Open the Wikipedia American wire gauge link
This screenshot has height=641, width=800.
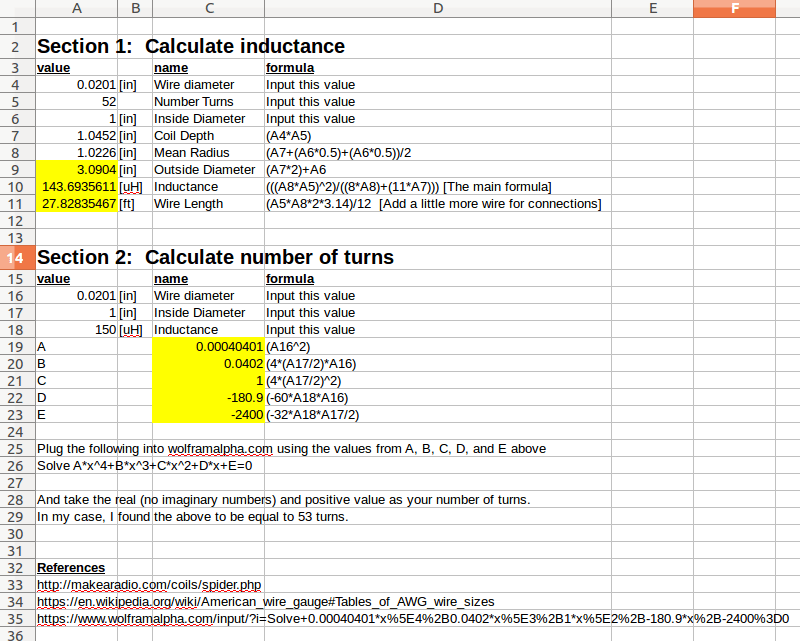click(x=265, y=602)
